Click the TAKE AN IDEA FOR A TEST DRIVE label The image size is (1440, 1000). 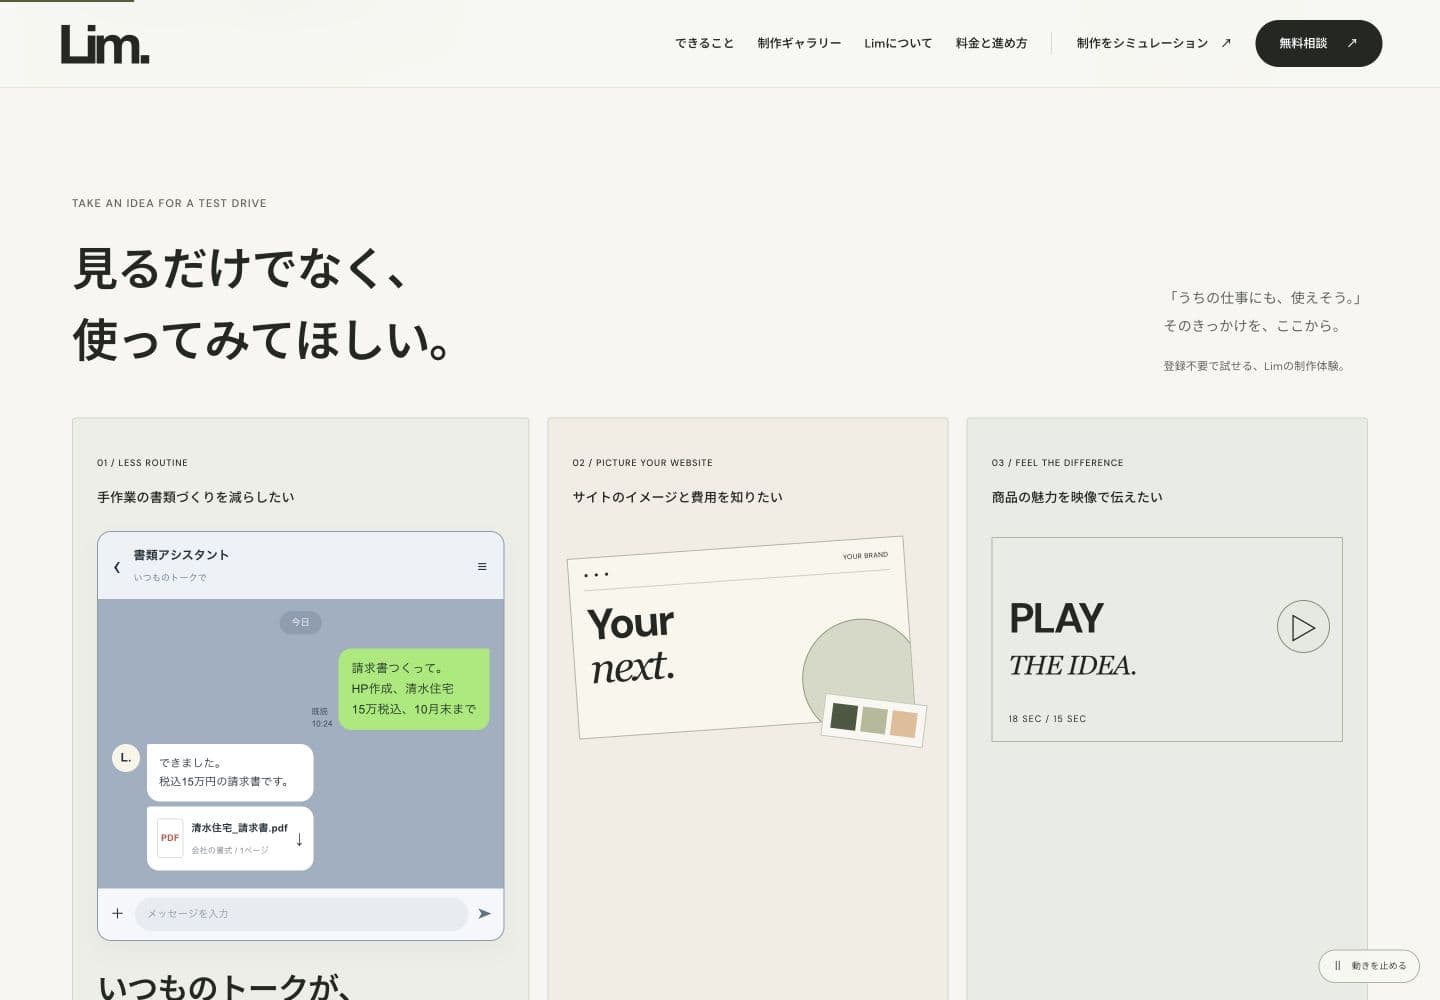coord(169,203)
